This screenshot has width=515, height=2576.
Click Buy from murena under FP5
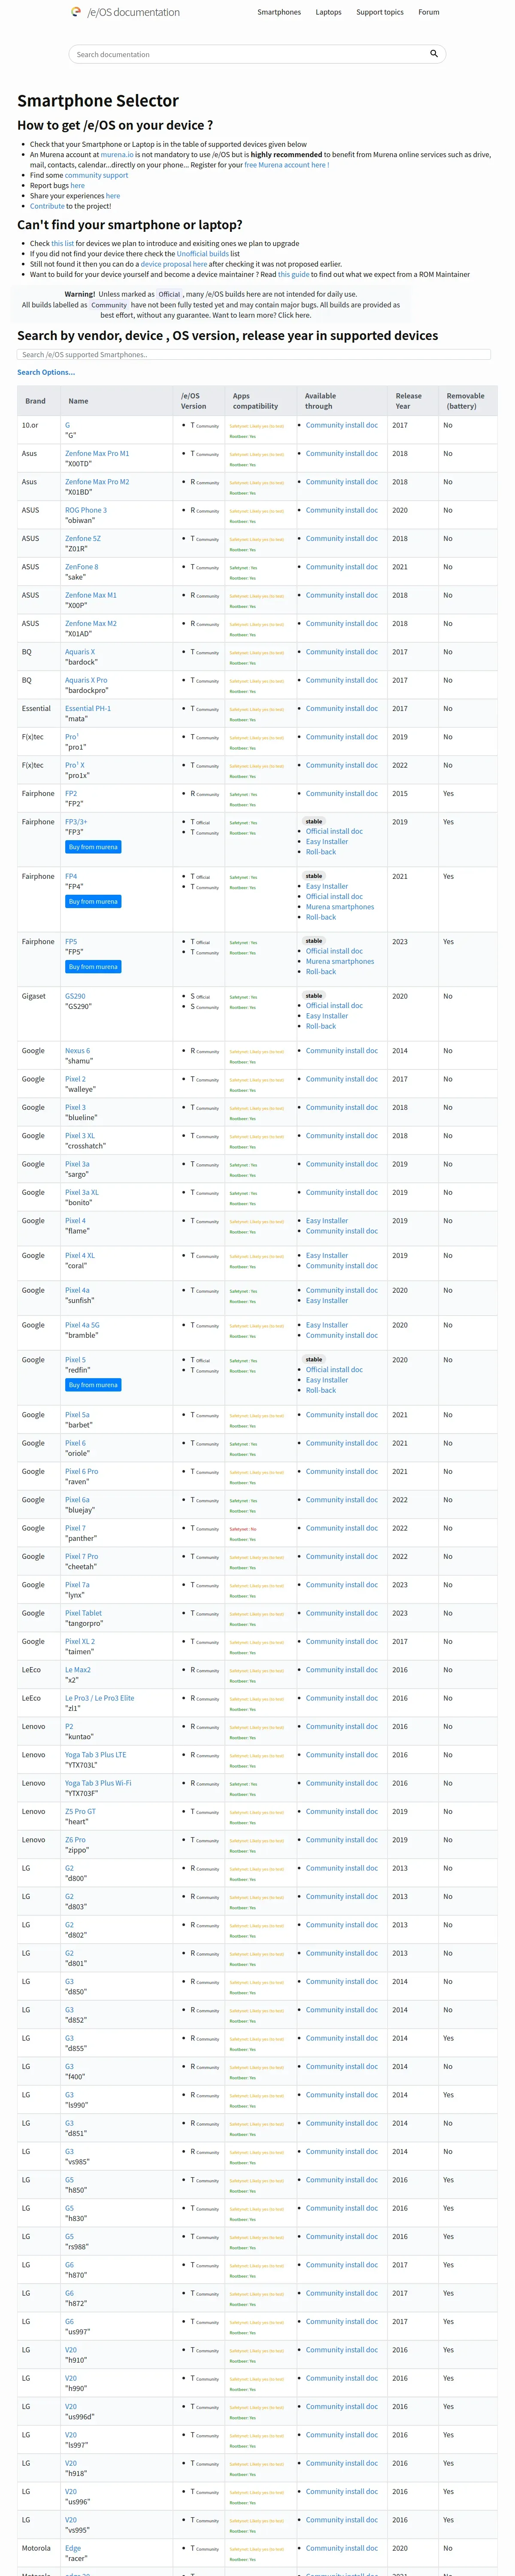point(93,967)
